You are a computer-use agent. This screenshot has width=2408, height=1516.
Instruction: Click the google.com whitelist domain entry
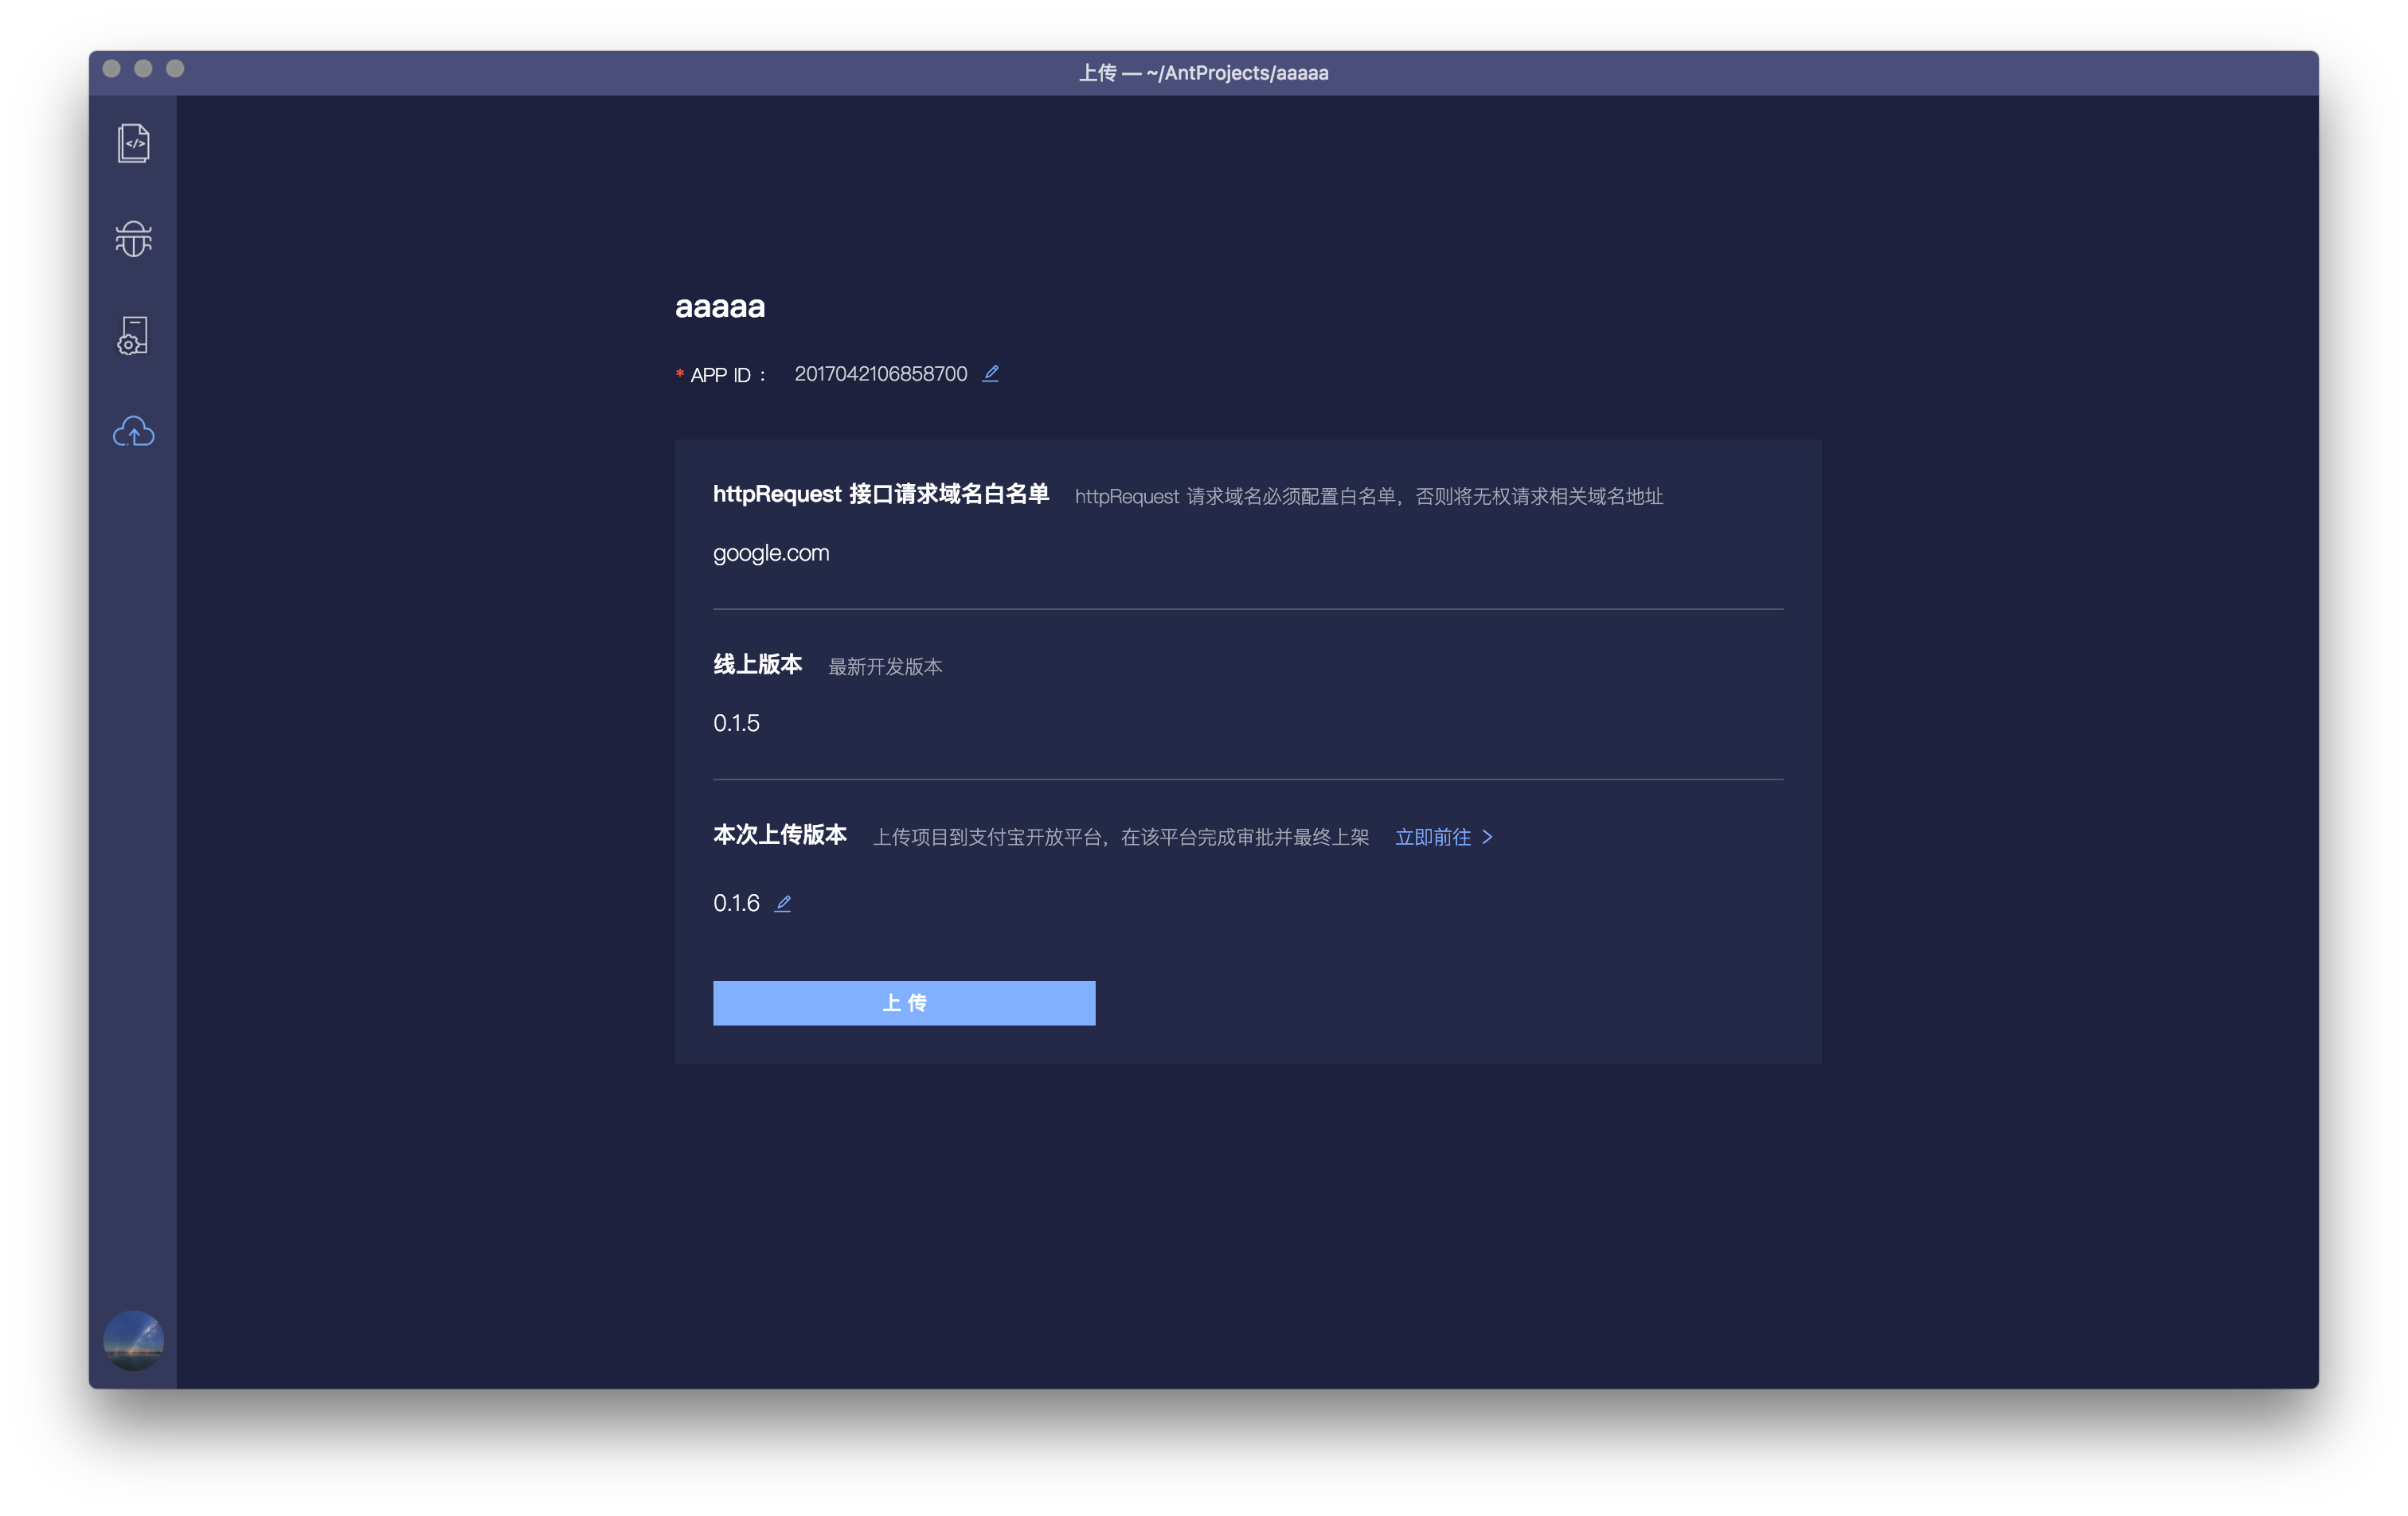point(771,553)
